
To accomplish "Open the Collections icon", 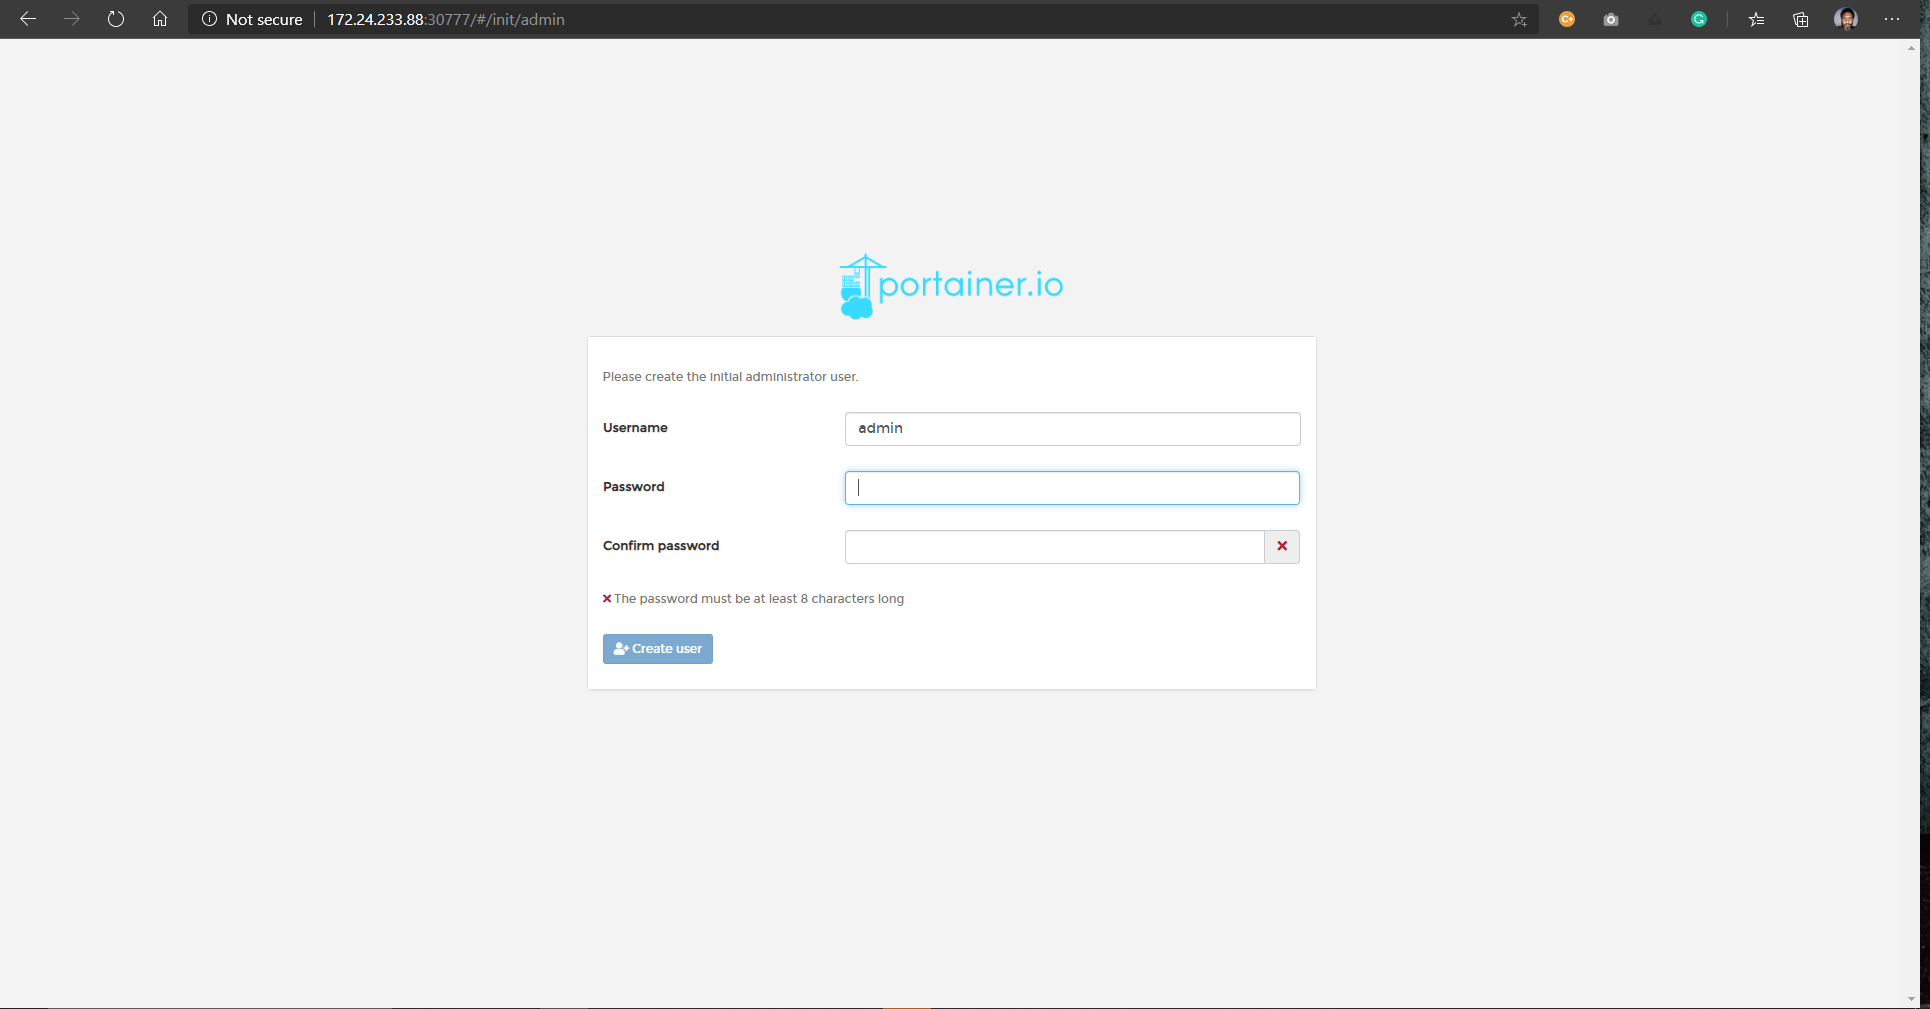I will (1801, 19).
